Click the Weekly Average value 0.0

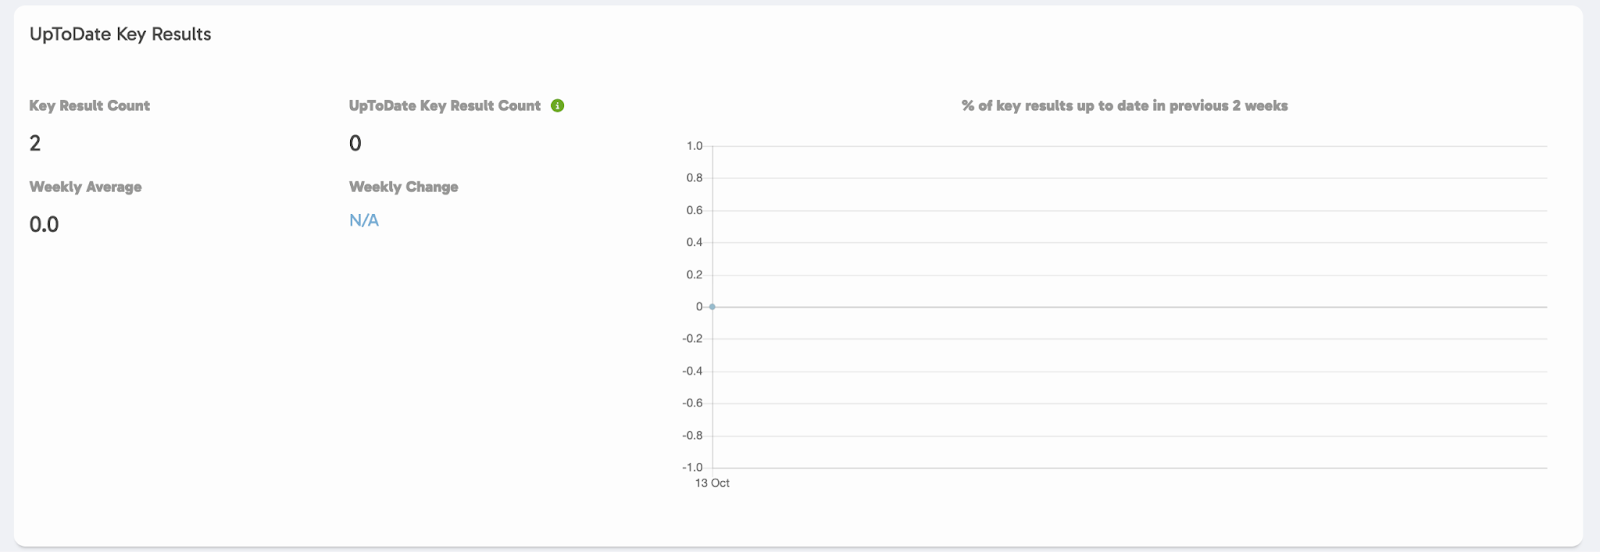point(44,225)
